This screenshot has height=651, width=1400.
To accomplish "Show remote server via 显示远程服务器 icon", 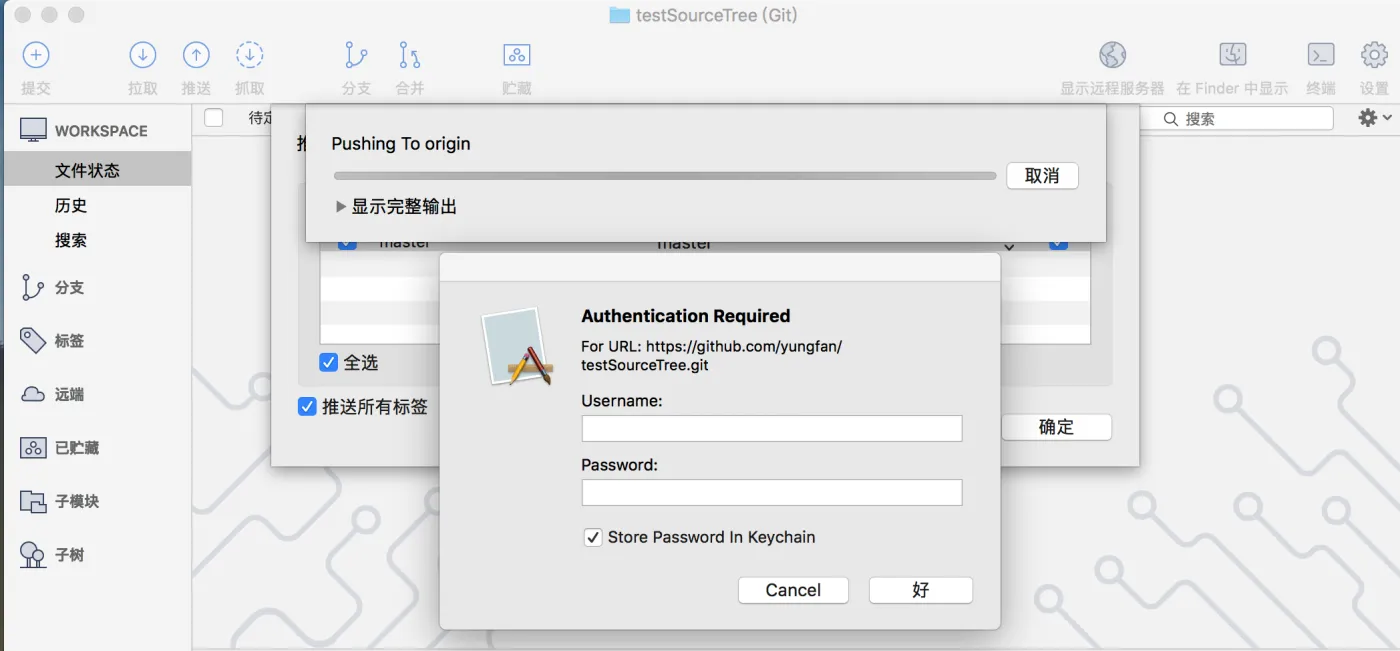I will coord(1112,55).
